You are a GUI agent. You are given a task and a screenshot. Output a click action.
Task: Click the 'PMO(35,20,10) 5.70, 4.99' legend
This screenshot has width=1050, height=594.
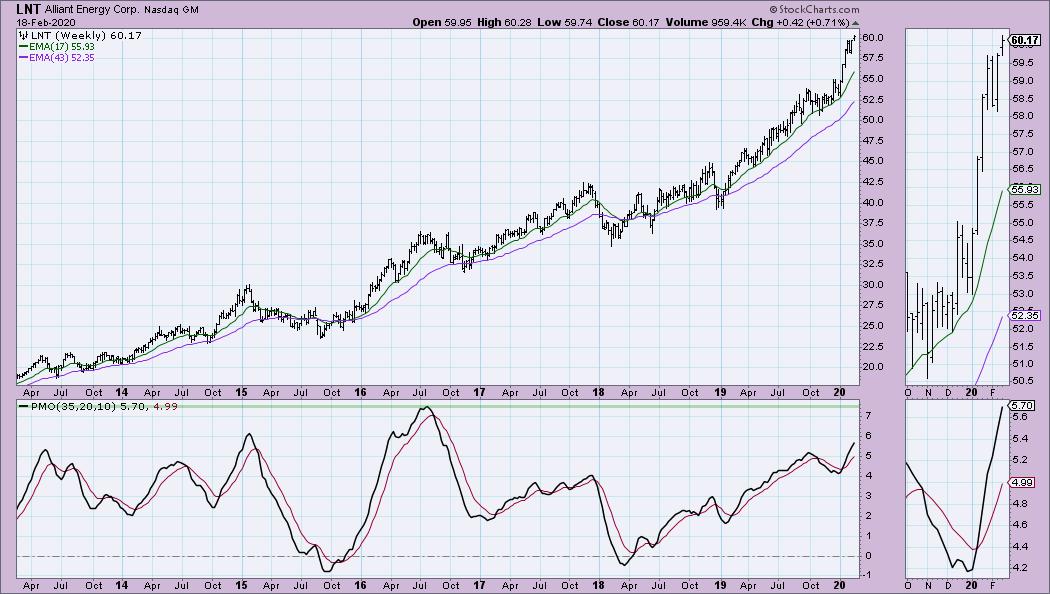click(98, 406)
